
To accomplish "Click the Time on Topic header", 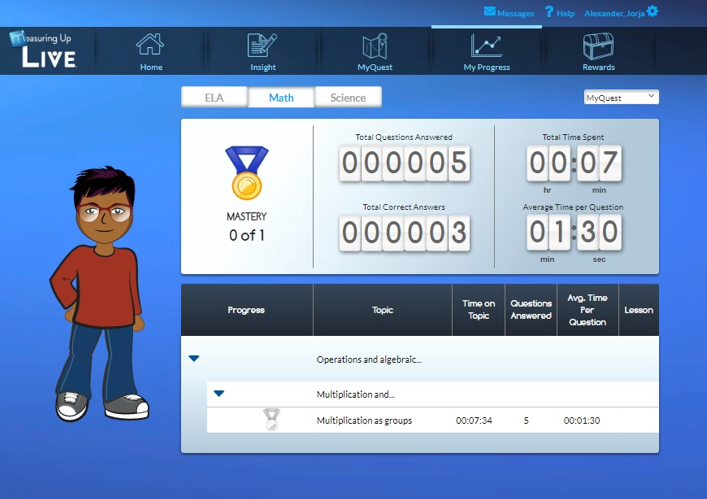I will [x=478, y=310].
